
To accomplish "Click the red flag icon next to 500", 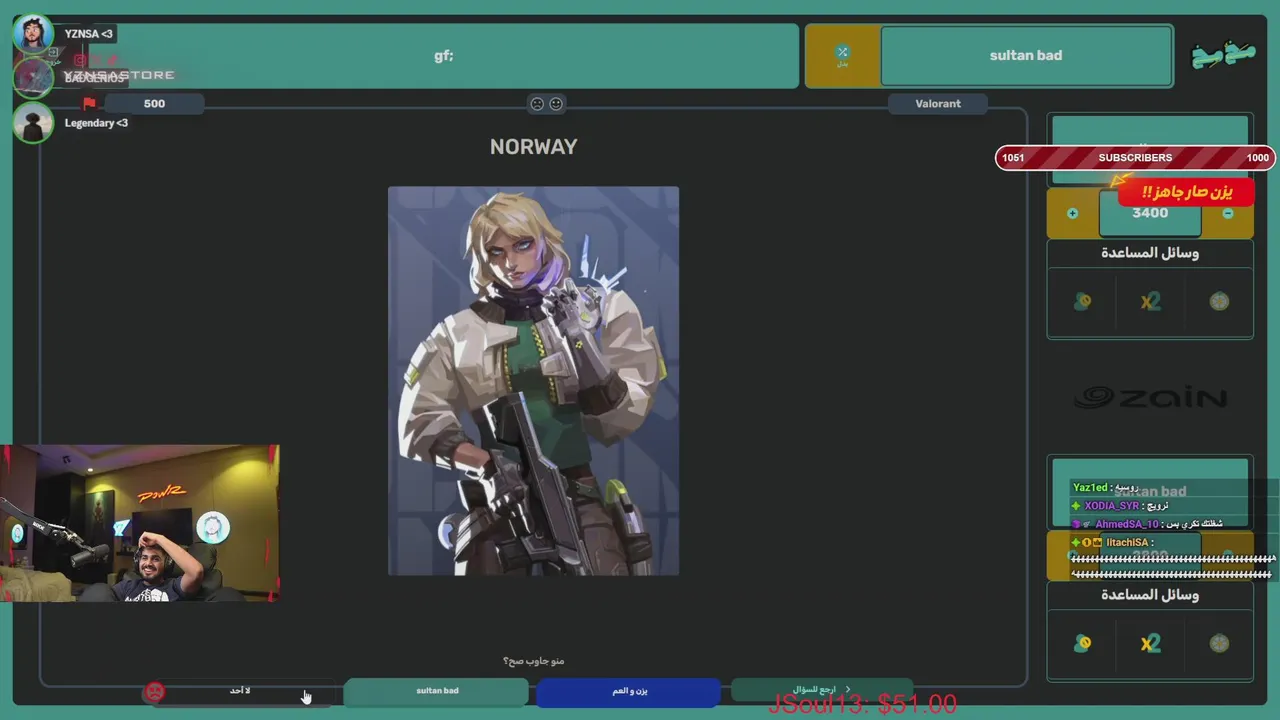I will (x=89, y=103).
